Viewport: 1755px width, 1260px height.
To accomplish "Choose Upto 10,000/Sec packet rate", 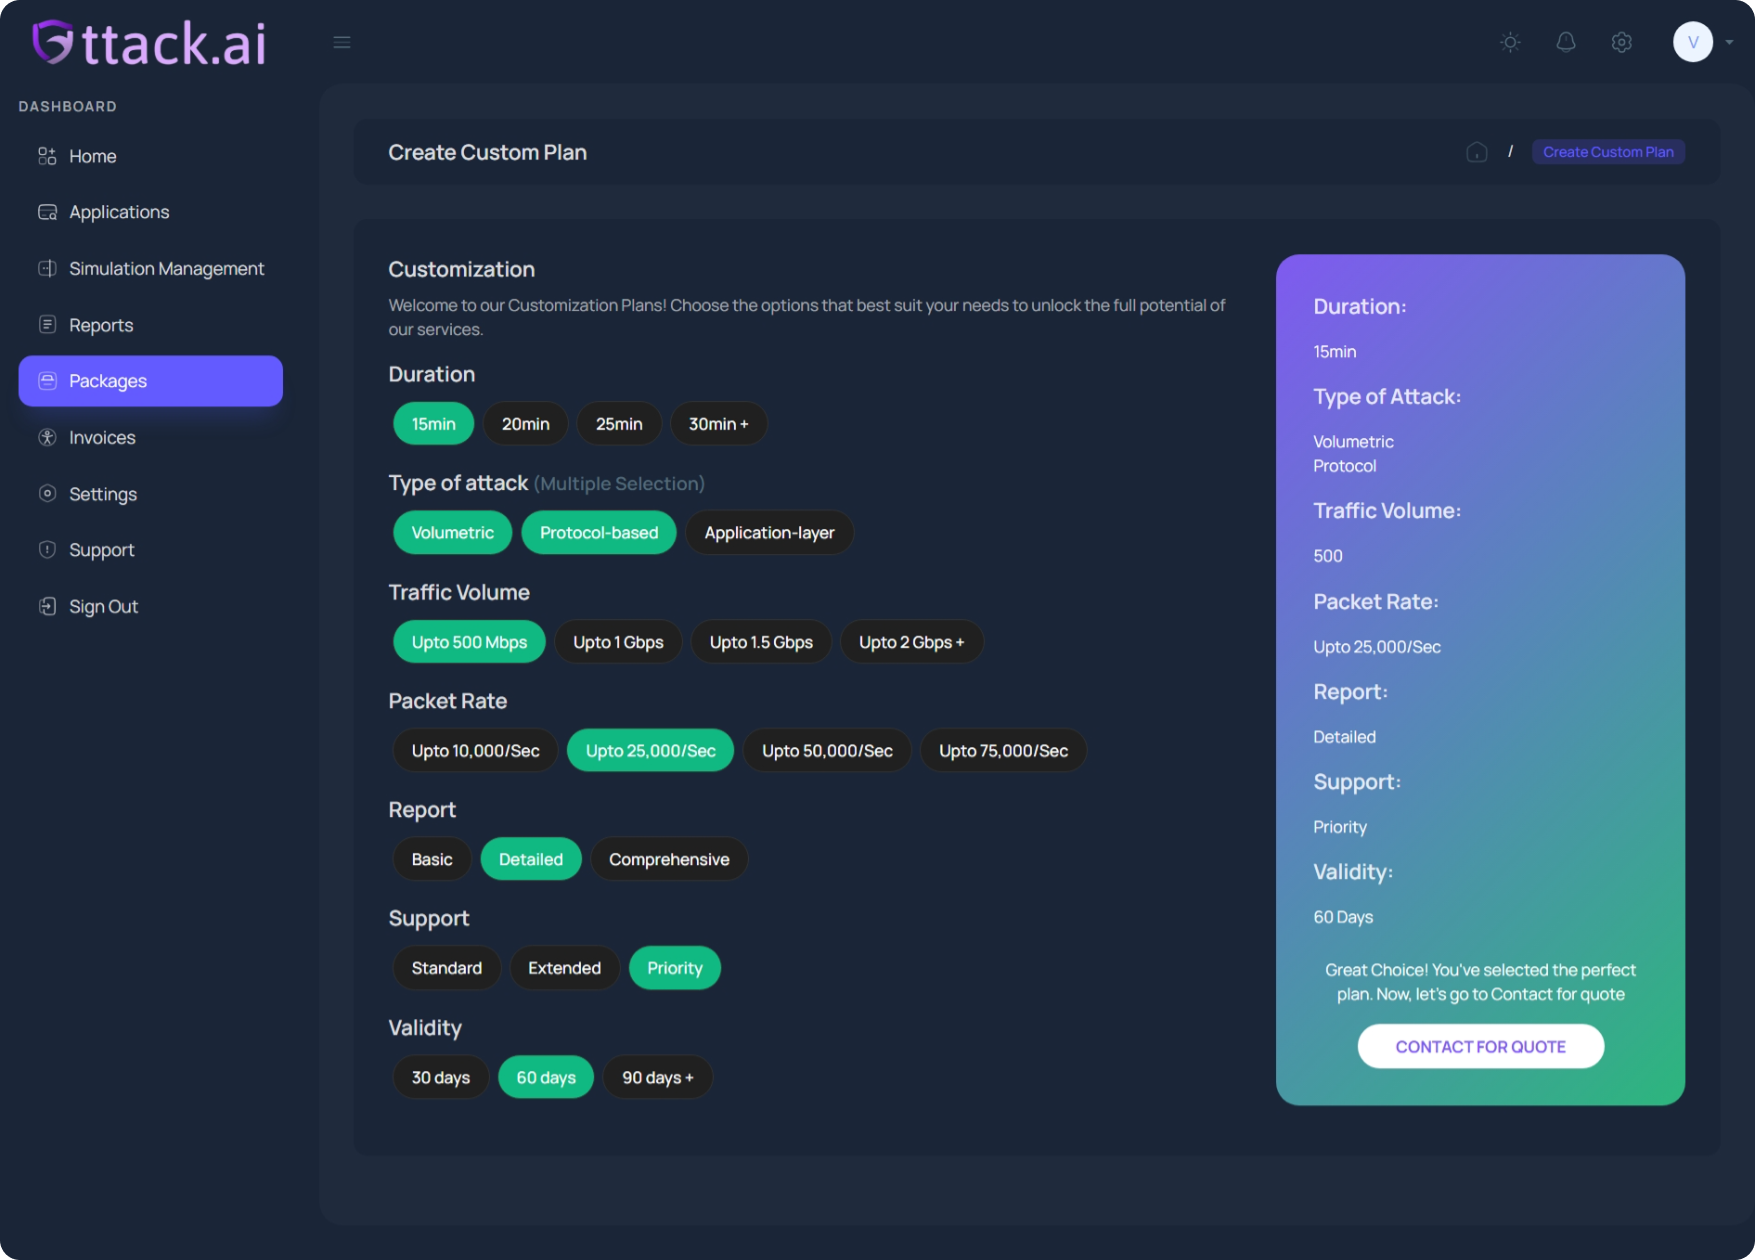I will [476, 751].
